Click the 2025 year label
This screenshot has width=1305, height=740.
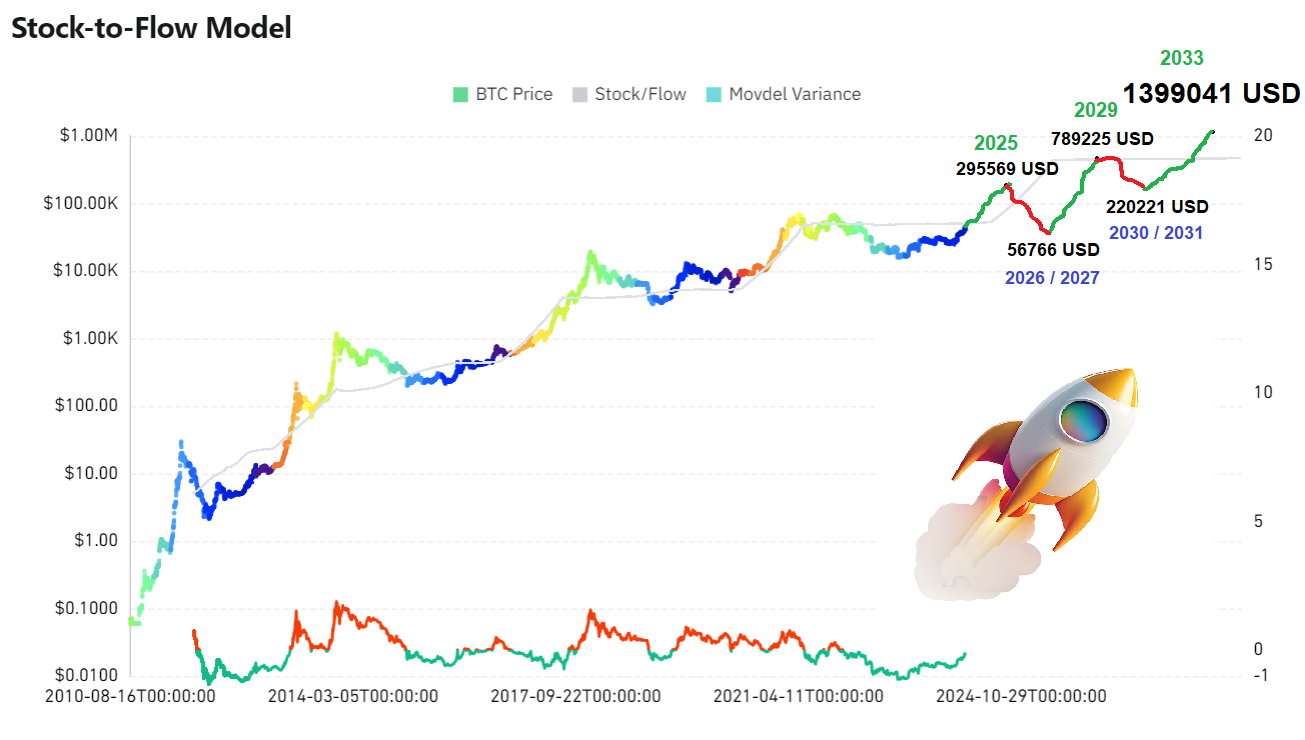point(996,144)
